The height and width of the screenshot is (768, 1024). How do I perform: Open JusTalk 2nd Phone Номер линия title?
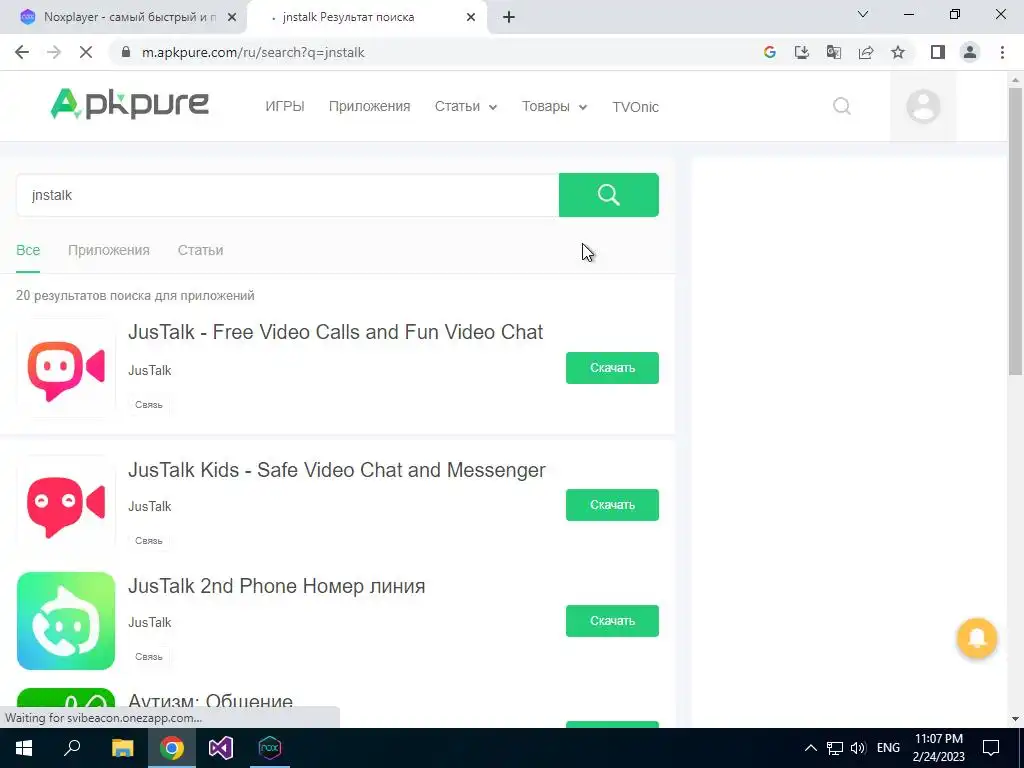coord(276,586)
